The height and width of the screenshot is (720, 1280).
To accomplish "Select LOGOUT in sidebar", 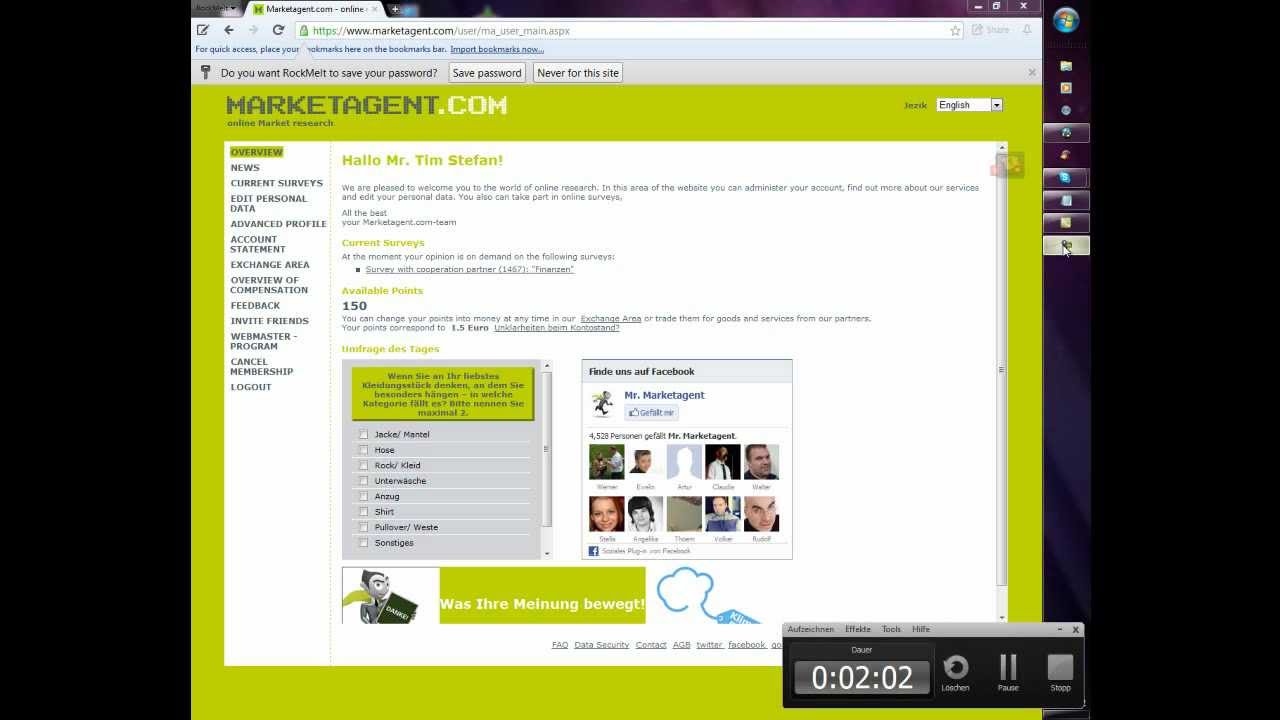I will [251, 387].
